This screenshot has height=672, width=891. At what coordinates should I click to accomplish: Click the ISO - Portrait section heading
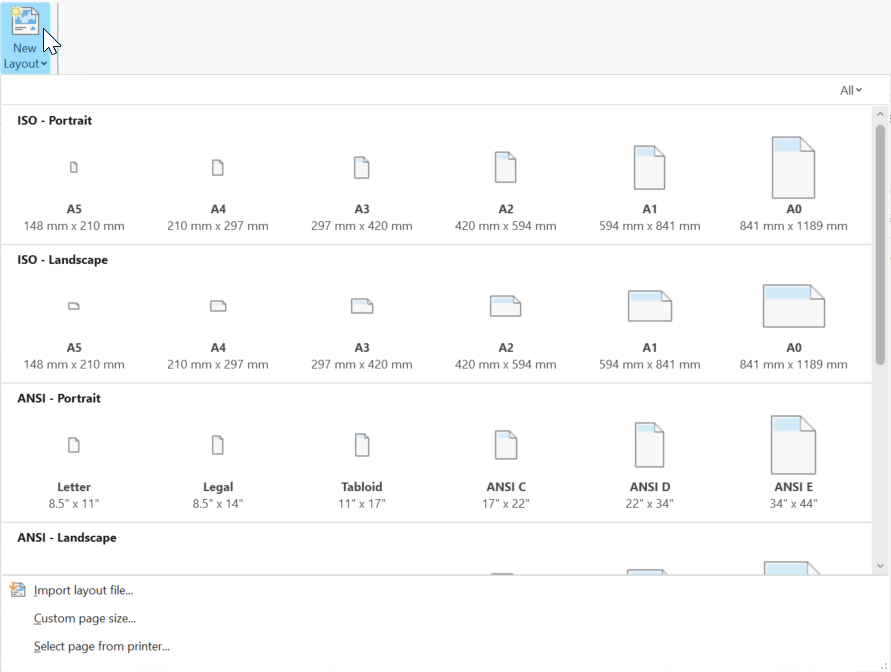pos(55,120)
